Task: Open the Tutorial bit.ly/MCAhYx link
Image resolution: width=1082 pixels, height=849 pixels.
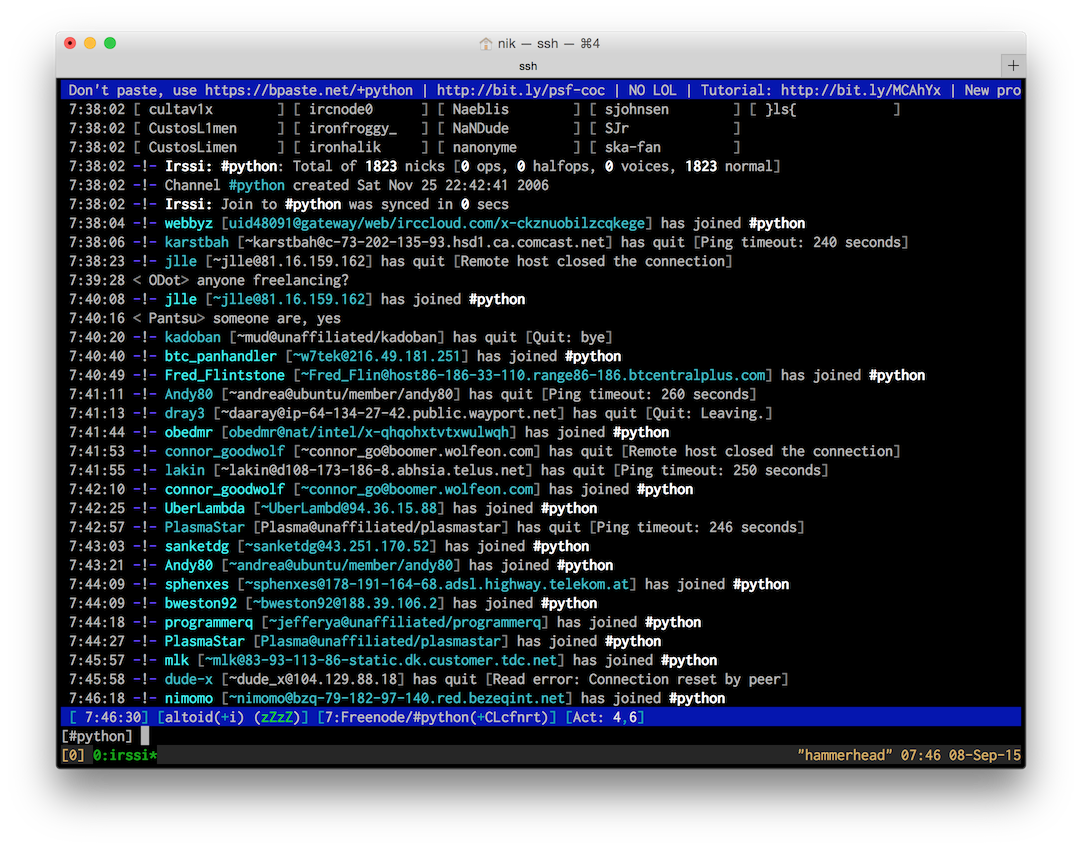Action: click(860, 90)
